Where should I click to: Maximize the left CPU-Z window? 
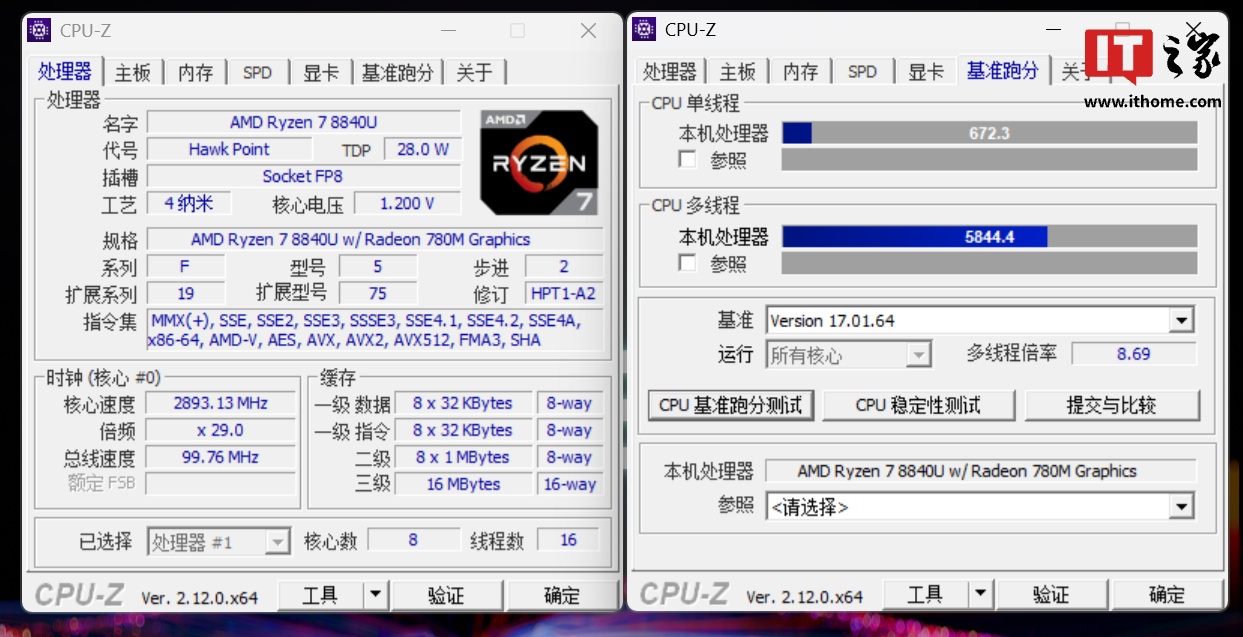517,31
